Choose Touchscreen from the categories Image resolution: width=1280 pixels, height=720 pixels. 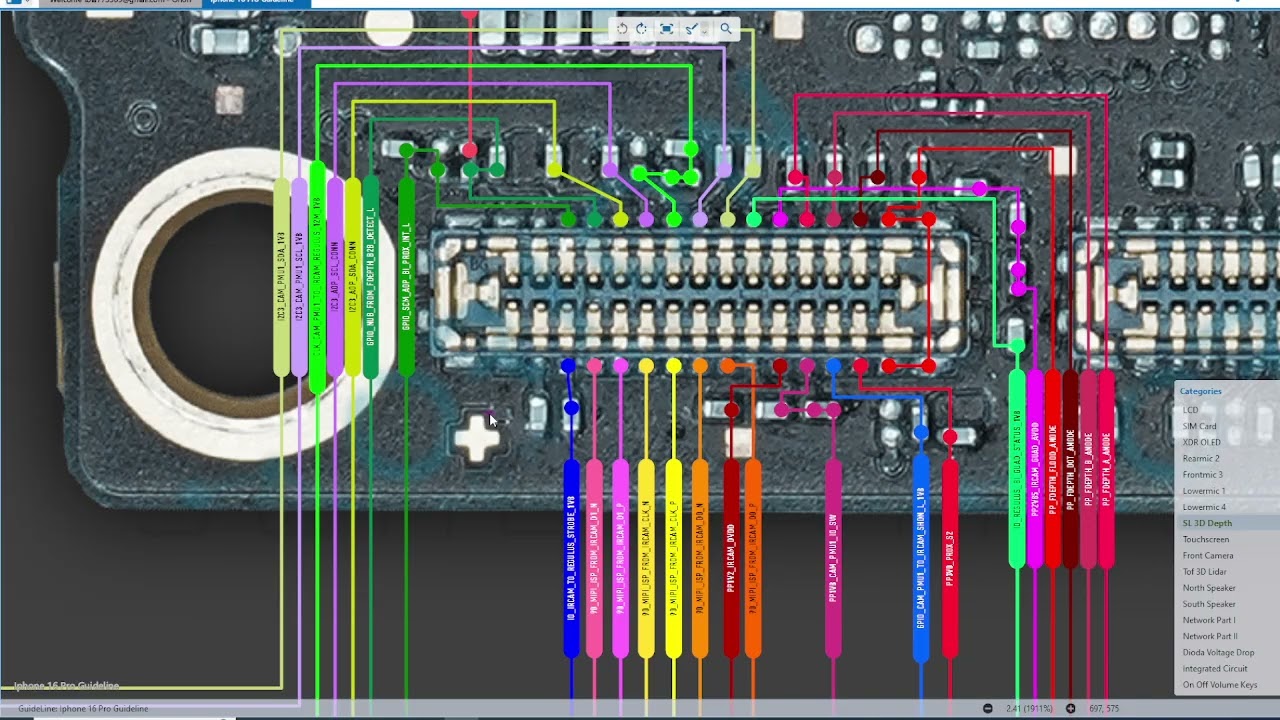coord(1206,539)
